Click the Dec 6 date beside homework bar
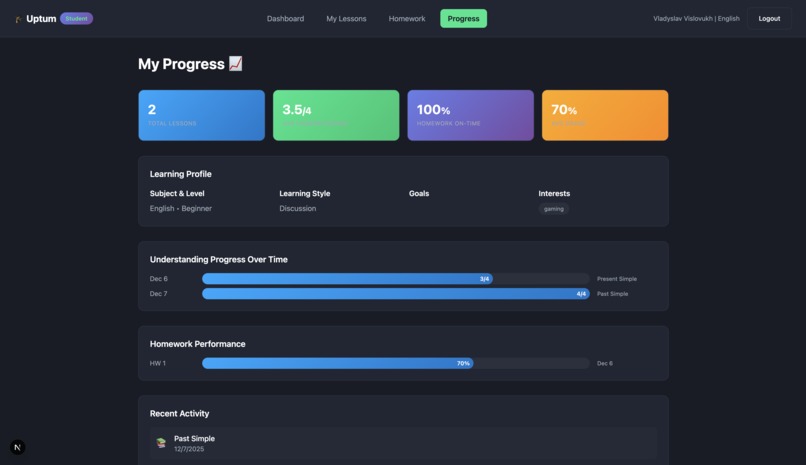This screenshot has width=806, height=465. [x=604, y=363]
